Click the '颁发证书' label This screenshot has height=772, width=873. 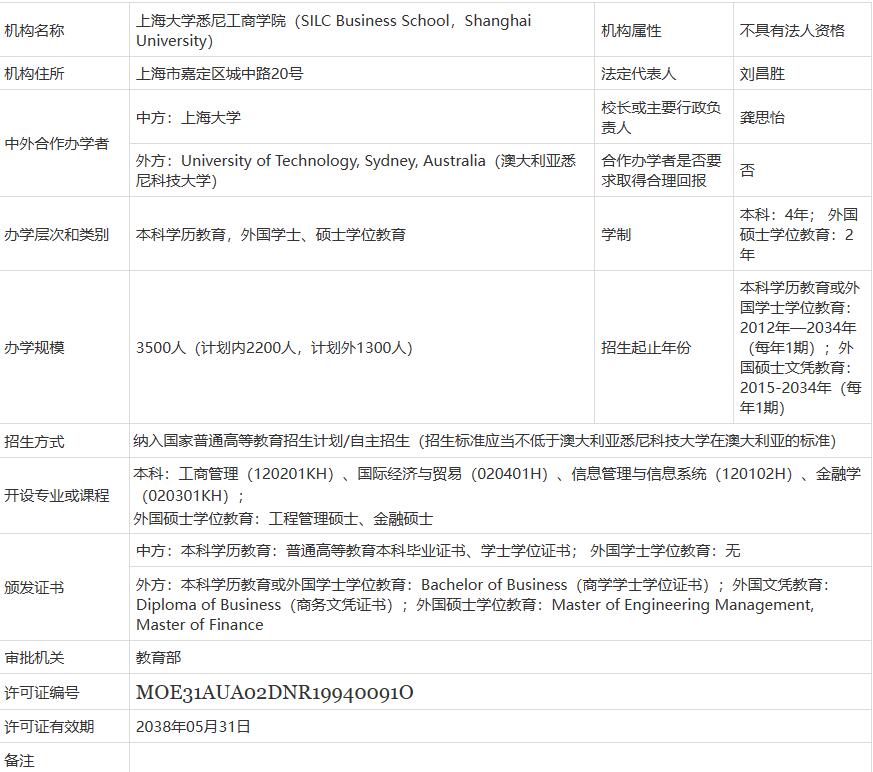pos(35,587)
